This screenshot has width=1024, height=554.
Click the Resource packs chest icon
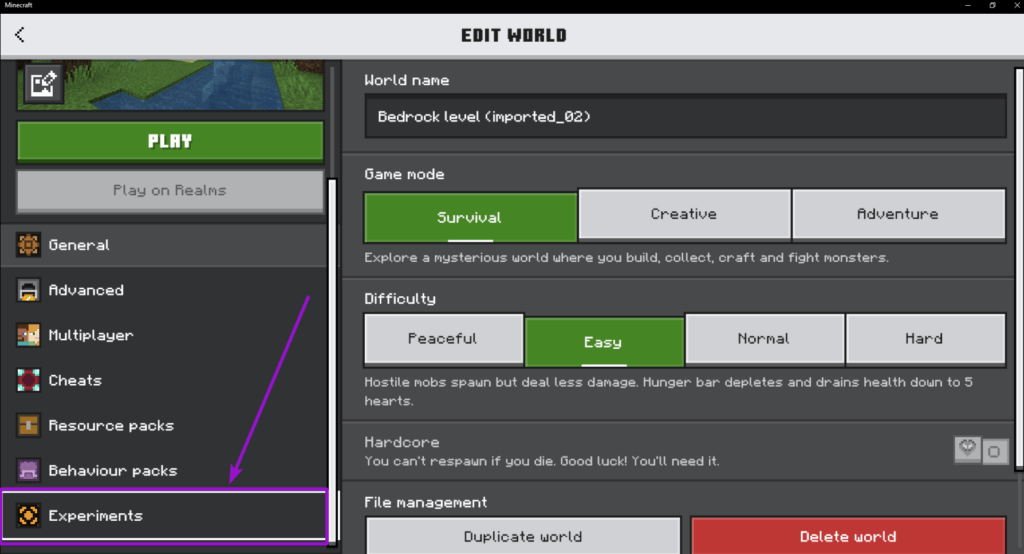(28, 425)
